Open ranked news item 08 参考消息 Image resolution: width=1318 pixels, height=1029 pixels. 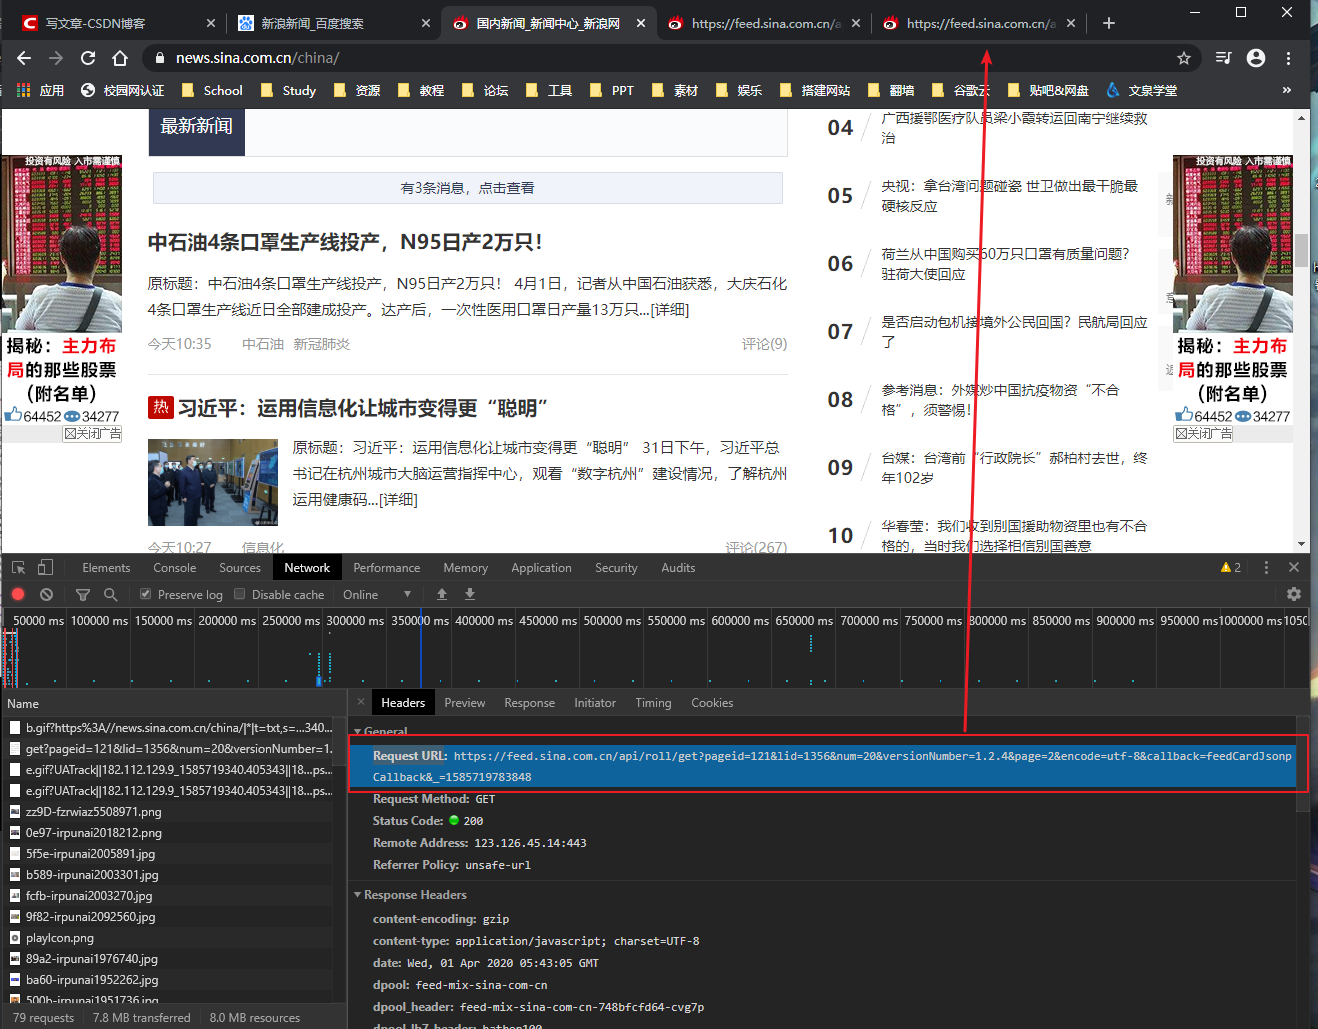[1000, 400]
